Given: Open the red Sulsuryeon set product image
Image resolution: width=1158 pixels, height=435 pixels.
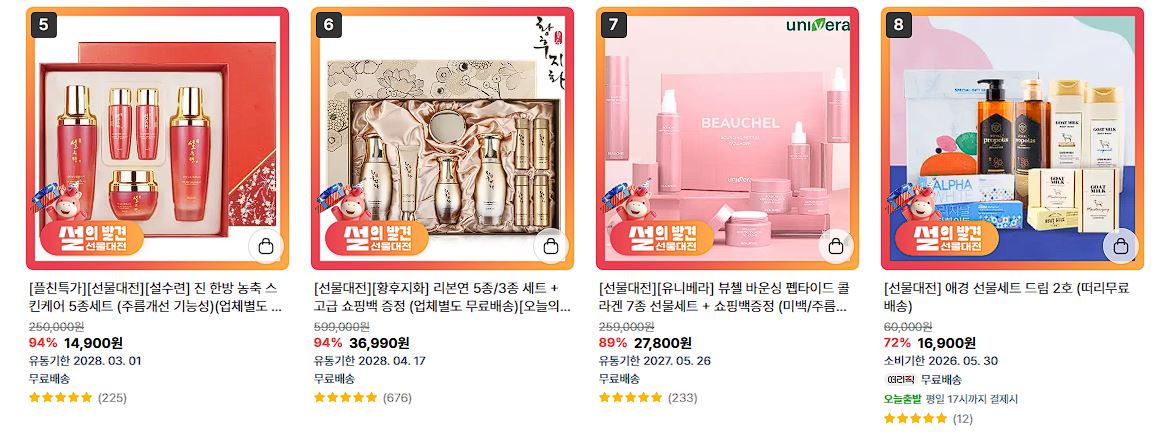Looking at the screenshot, I should [x=157, y=138].
